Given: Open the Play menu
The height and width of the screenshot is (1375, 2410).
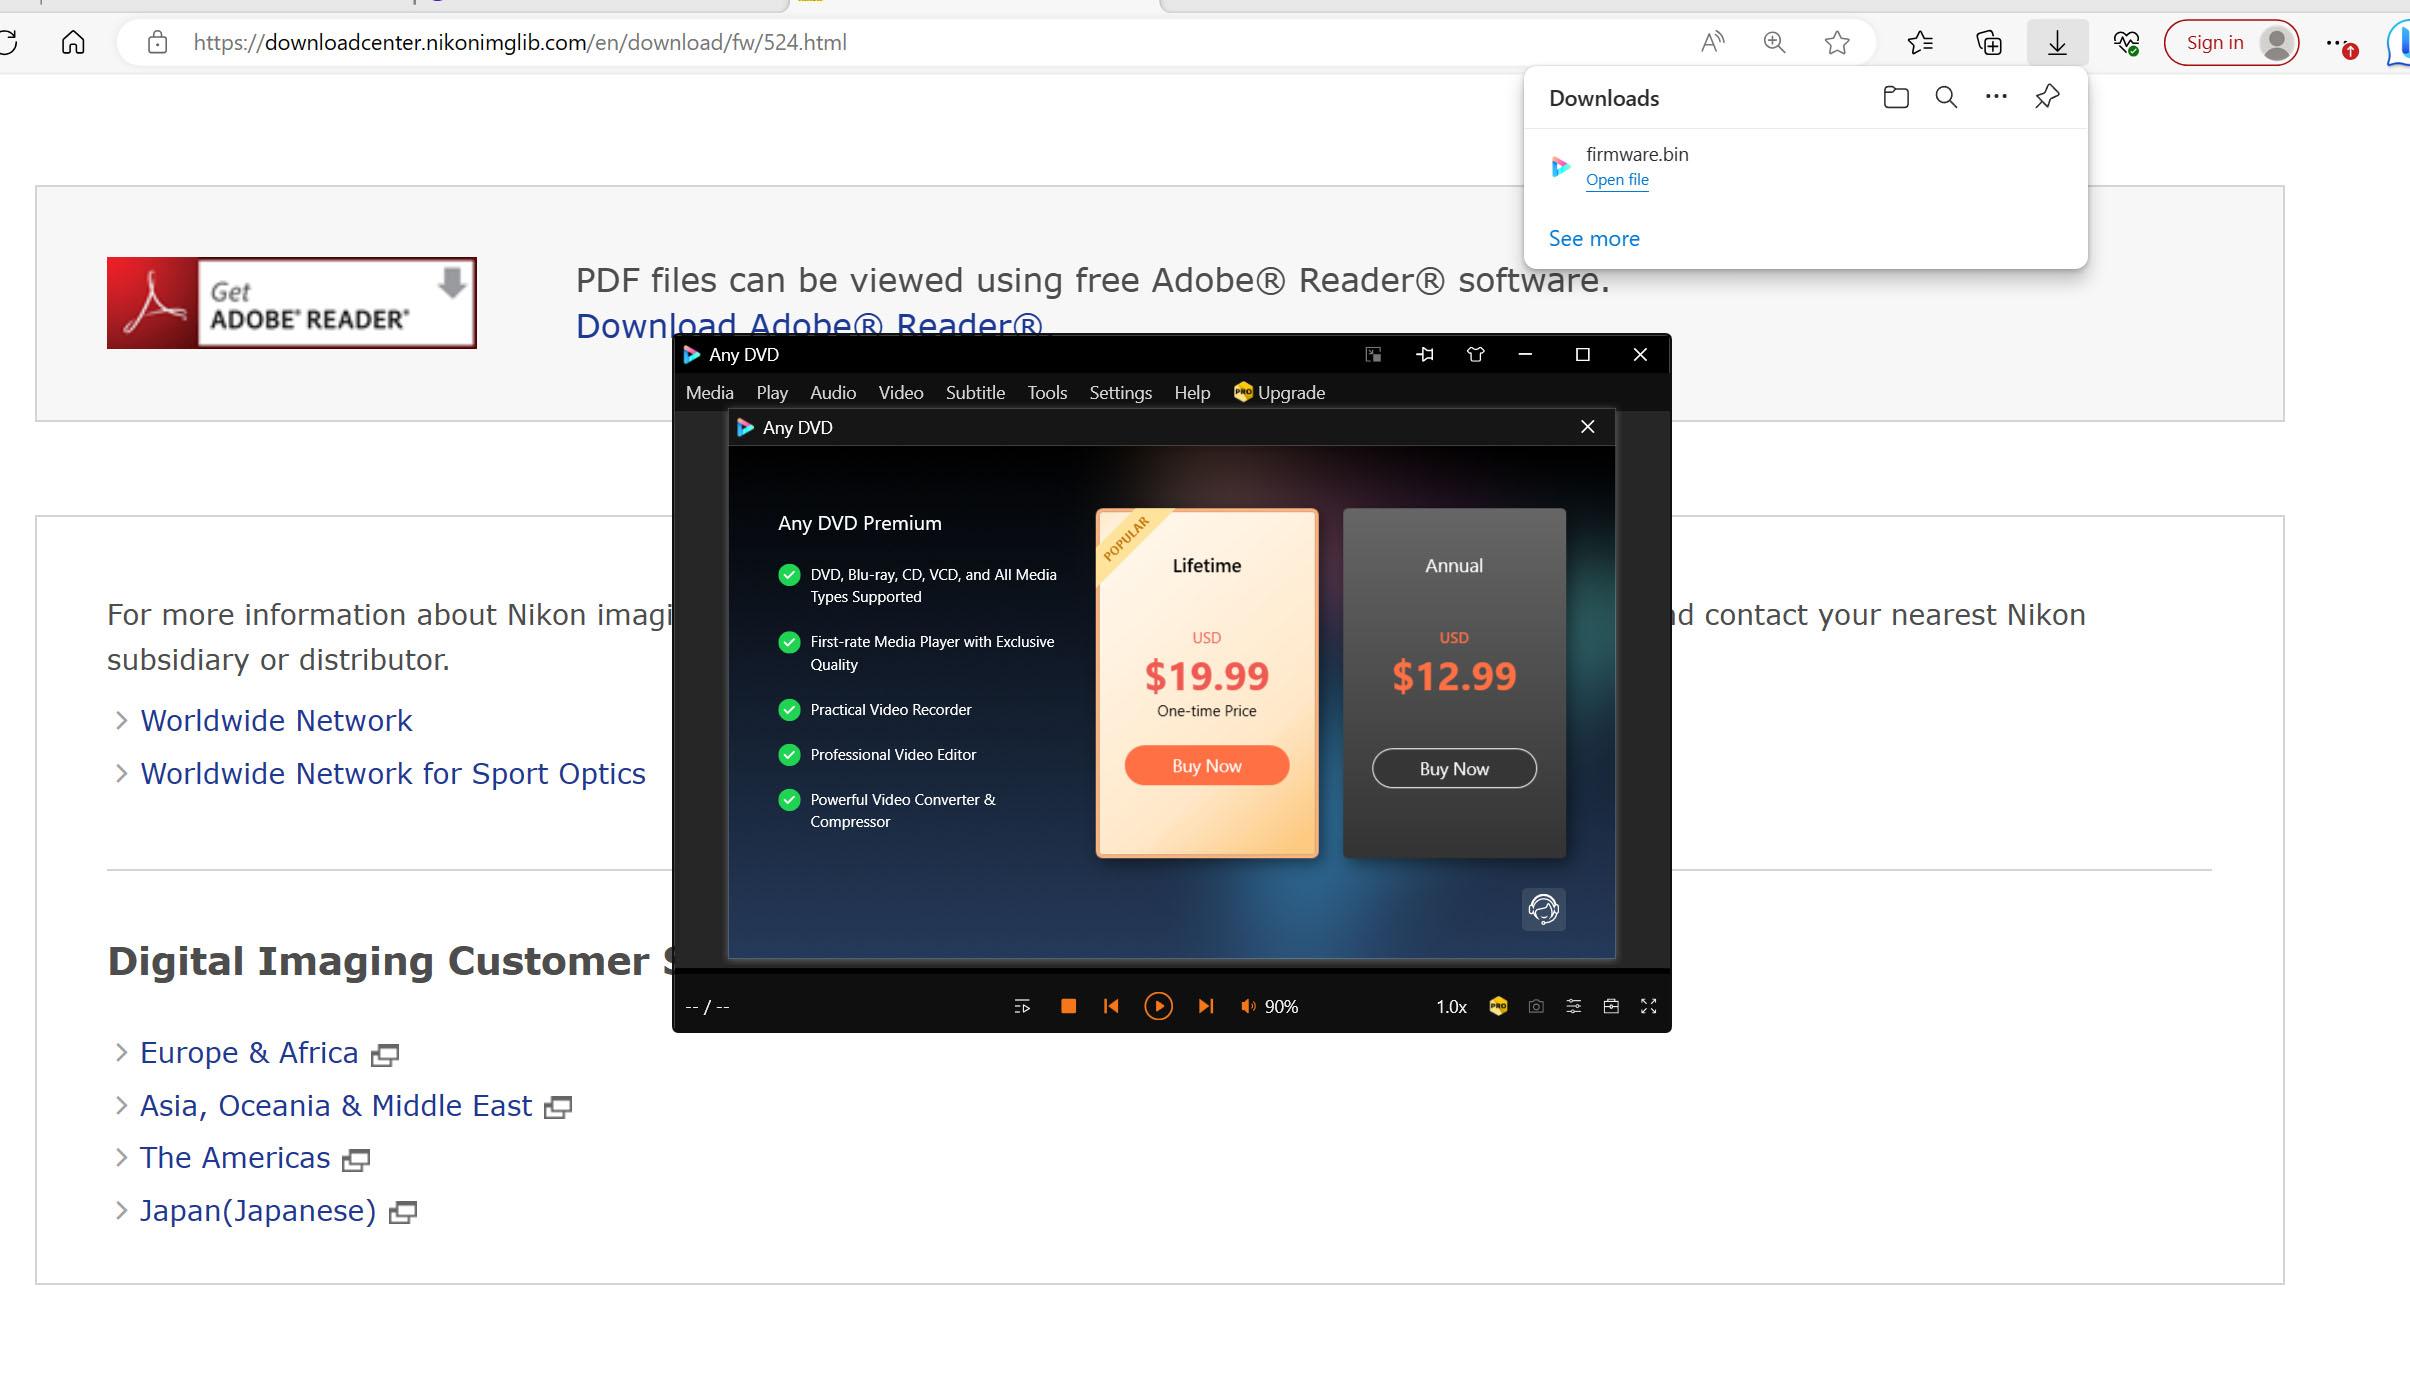Looking at the screenshot, I should coord(772,393).
